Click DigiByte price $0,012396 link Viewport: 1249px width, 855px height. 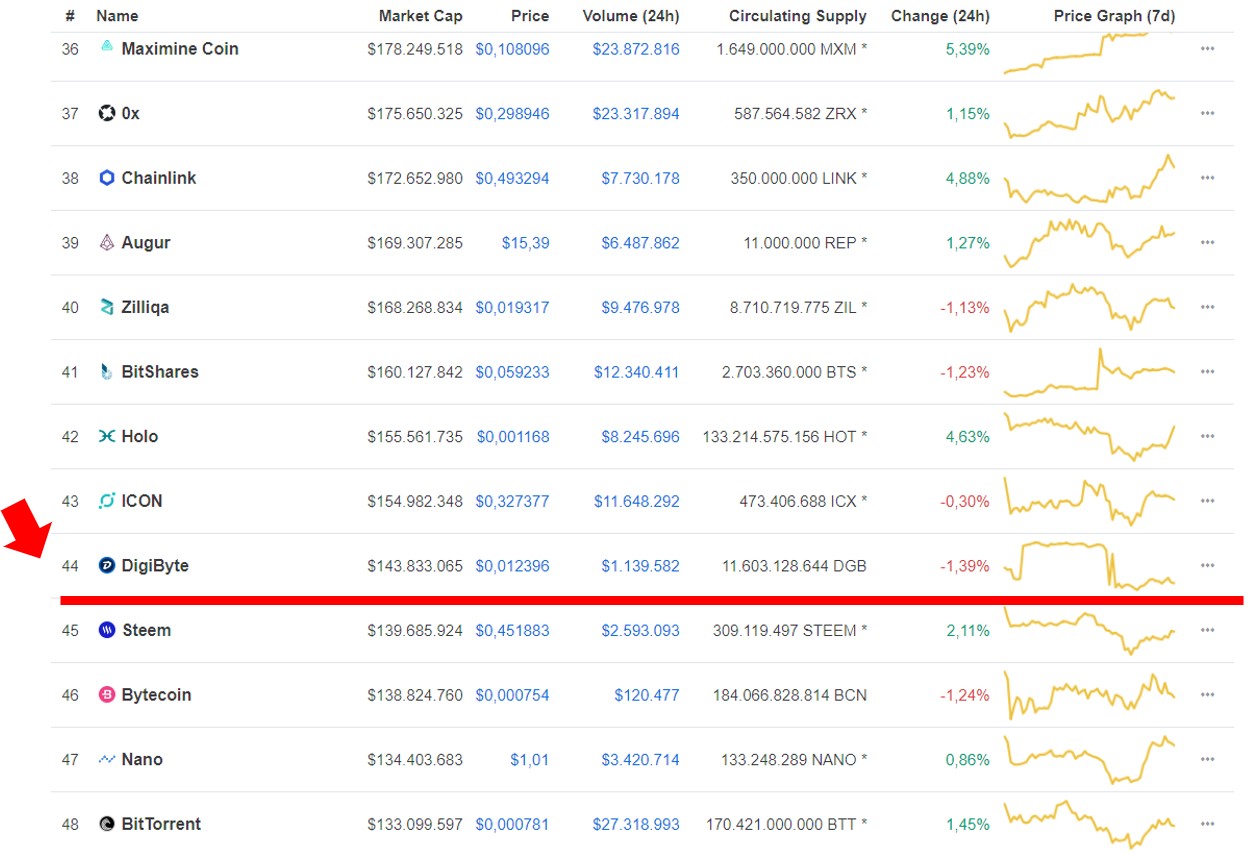[x=512, y=566]
